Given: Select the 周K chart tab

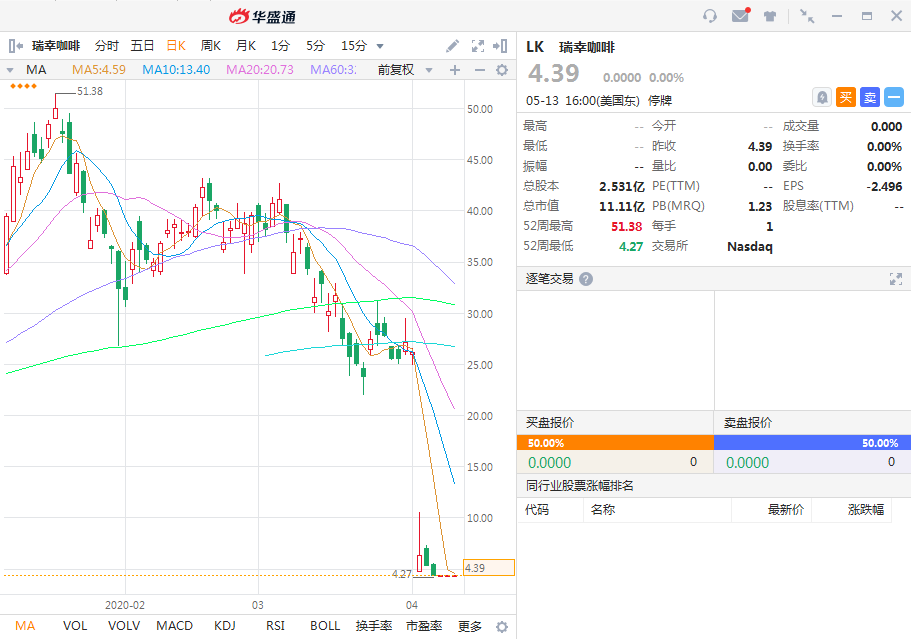Looking at the screenshot, I should click(211, 46).
